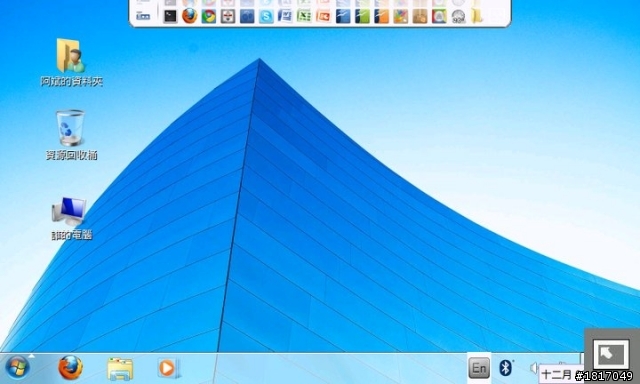Viewport: 640px width, 384px height.
Task: Launch Google Chrome from the top dock
Action: coord(209,16)
